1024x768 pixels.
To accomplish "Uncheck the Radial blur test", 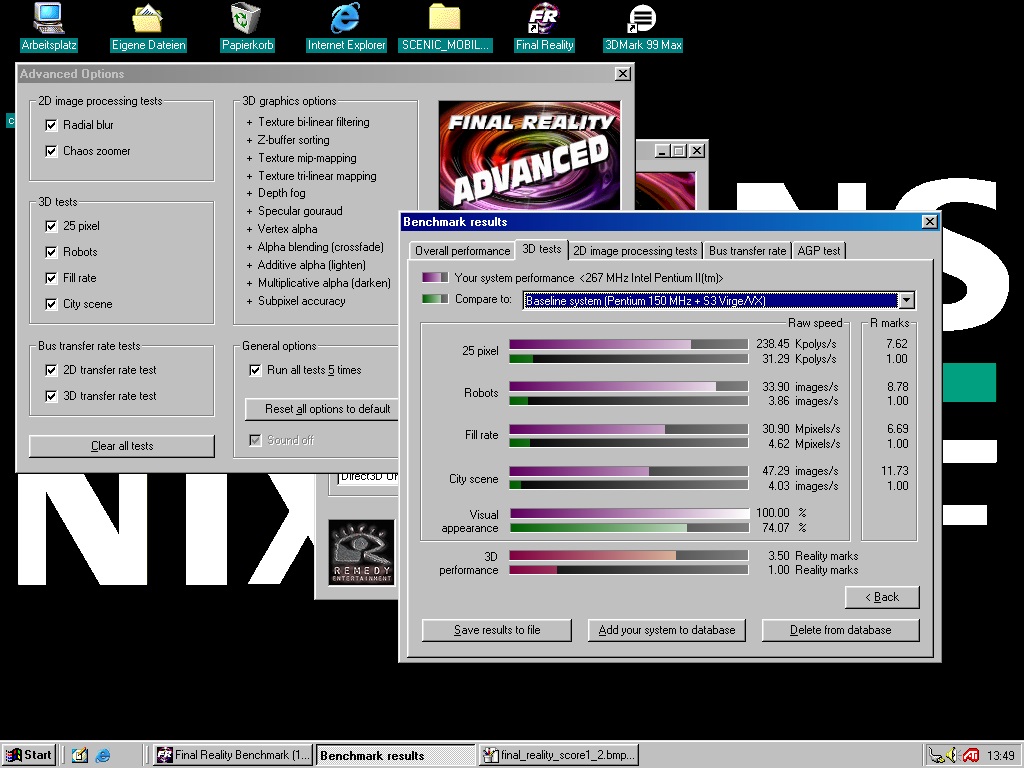I will (51, 125).
